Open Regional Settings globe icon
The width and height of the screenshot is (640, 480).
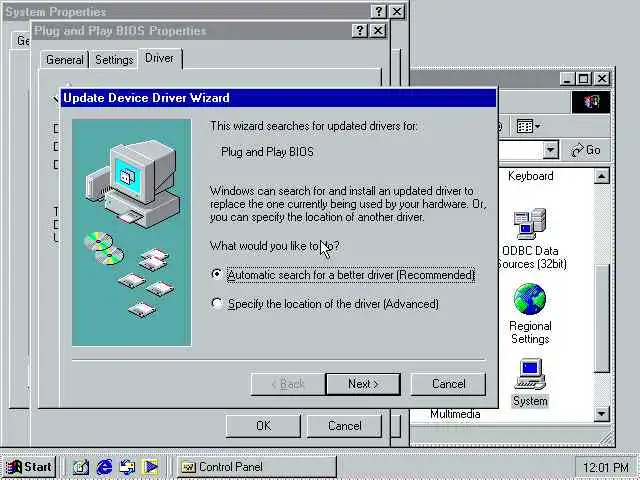pos(530,299)
